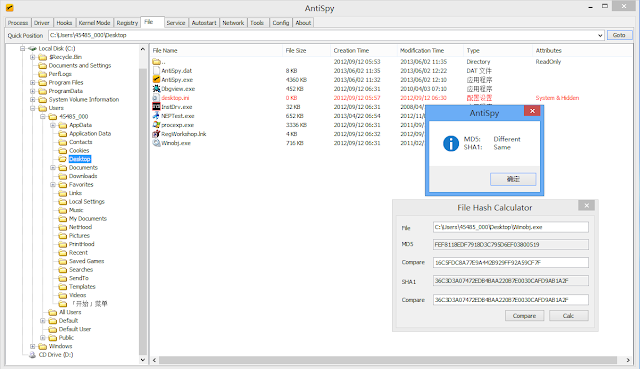This screenshot has width=640, height=369.
Task: Click the NEPTest.exe icon
Action: pos(156,116)
